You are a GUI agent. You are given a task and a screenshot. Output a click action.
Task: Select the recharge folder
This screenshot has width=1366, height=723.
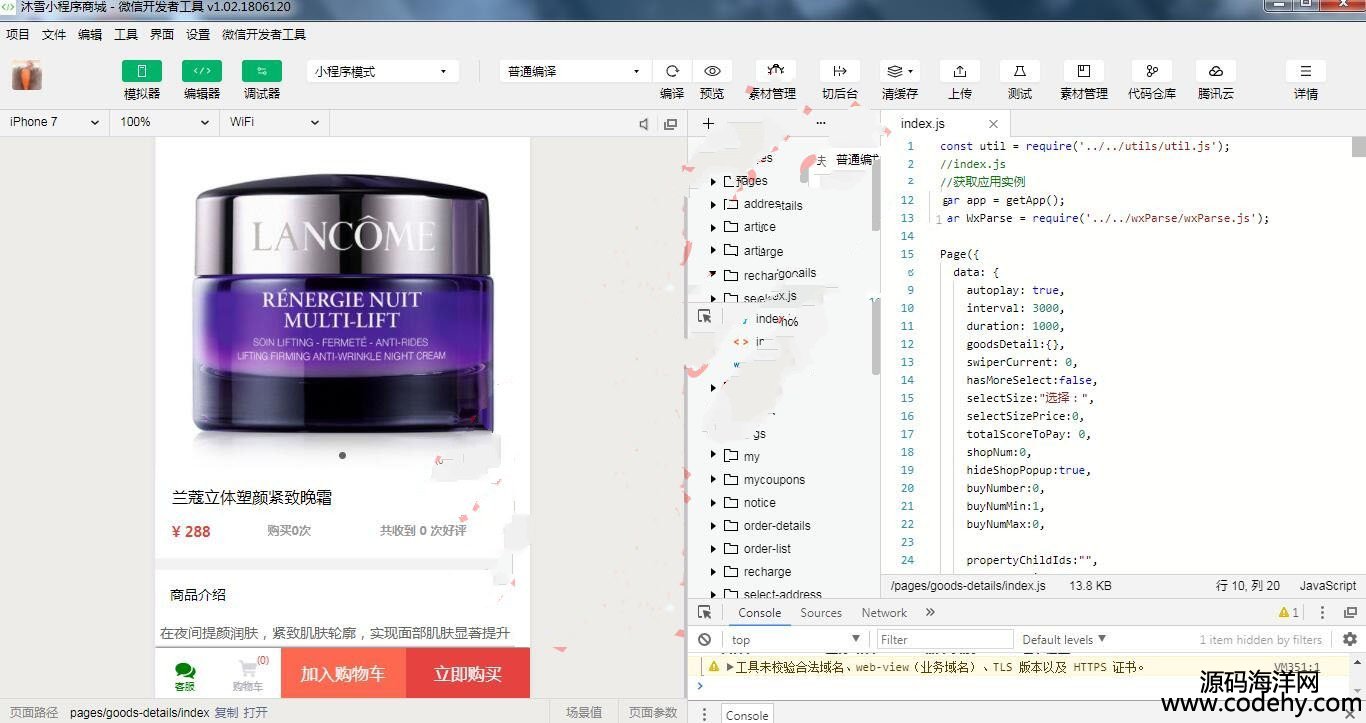(767, 571)
